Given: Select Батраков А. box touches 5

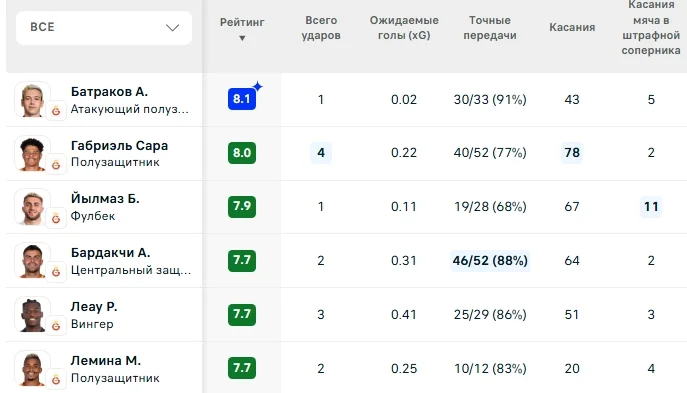Looking at the screenshot, I should coord(651,99).
